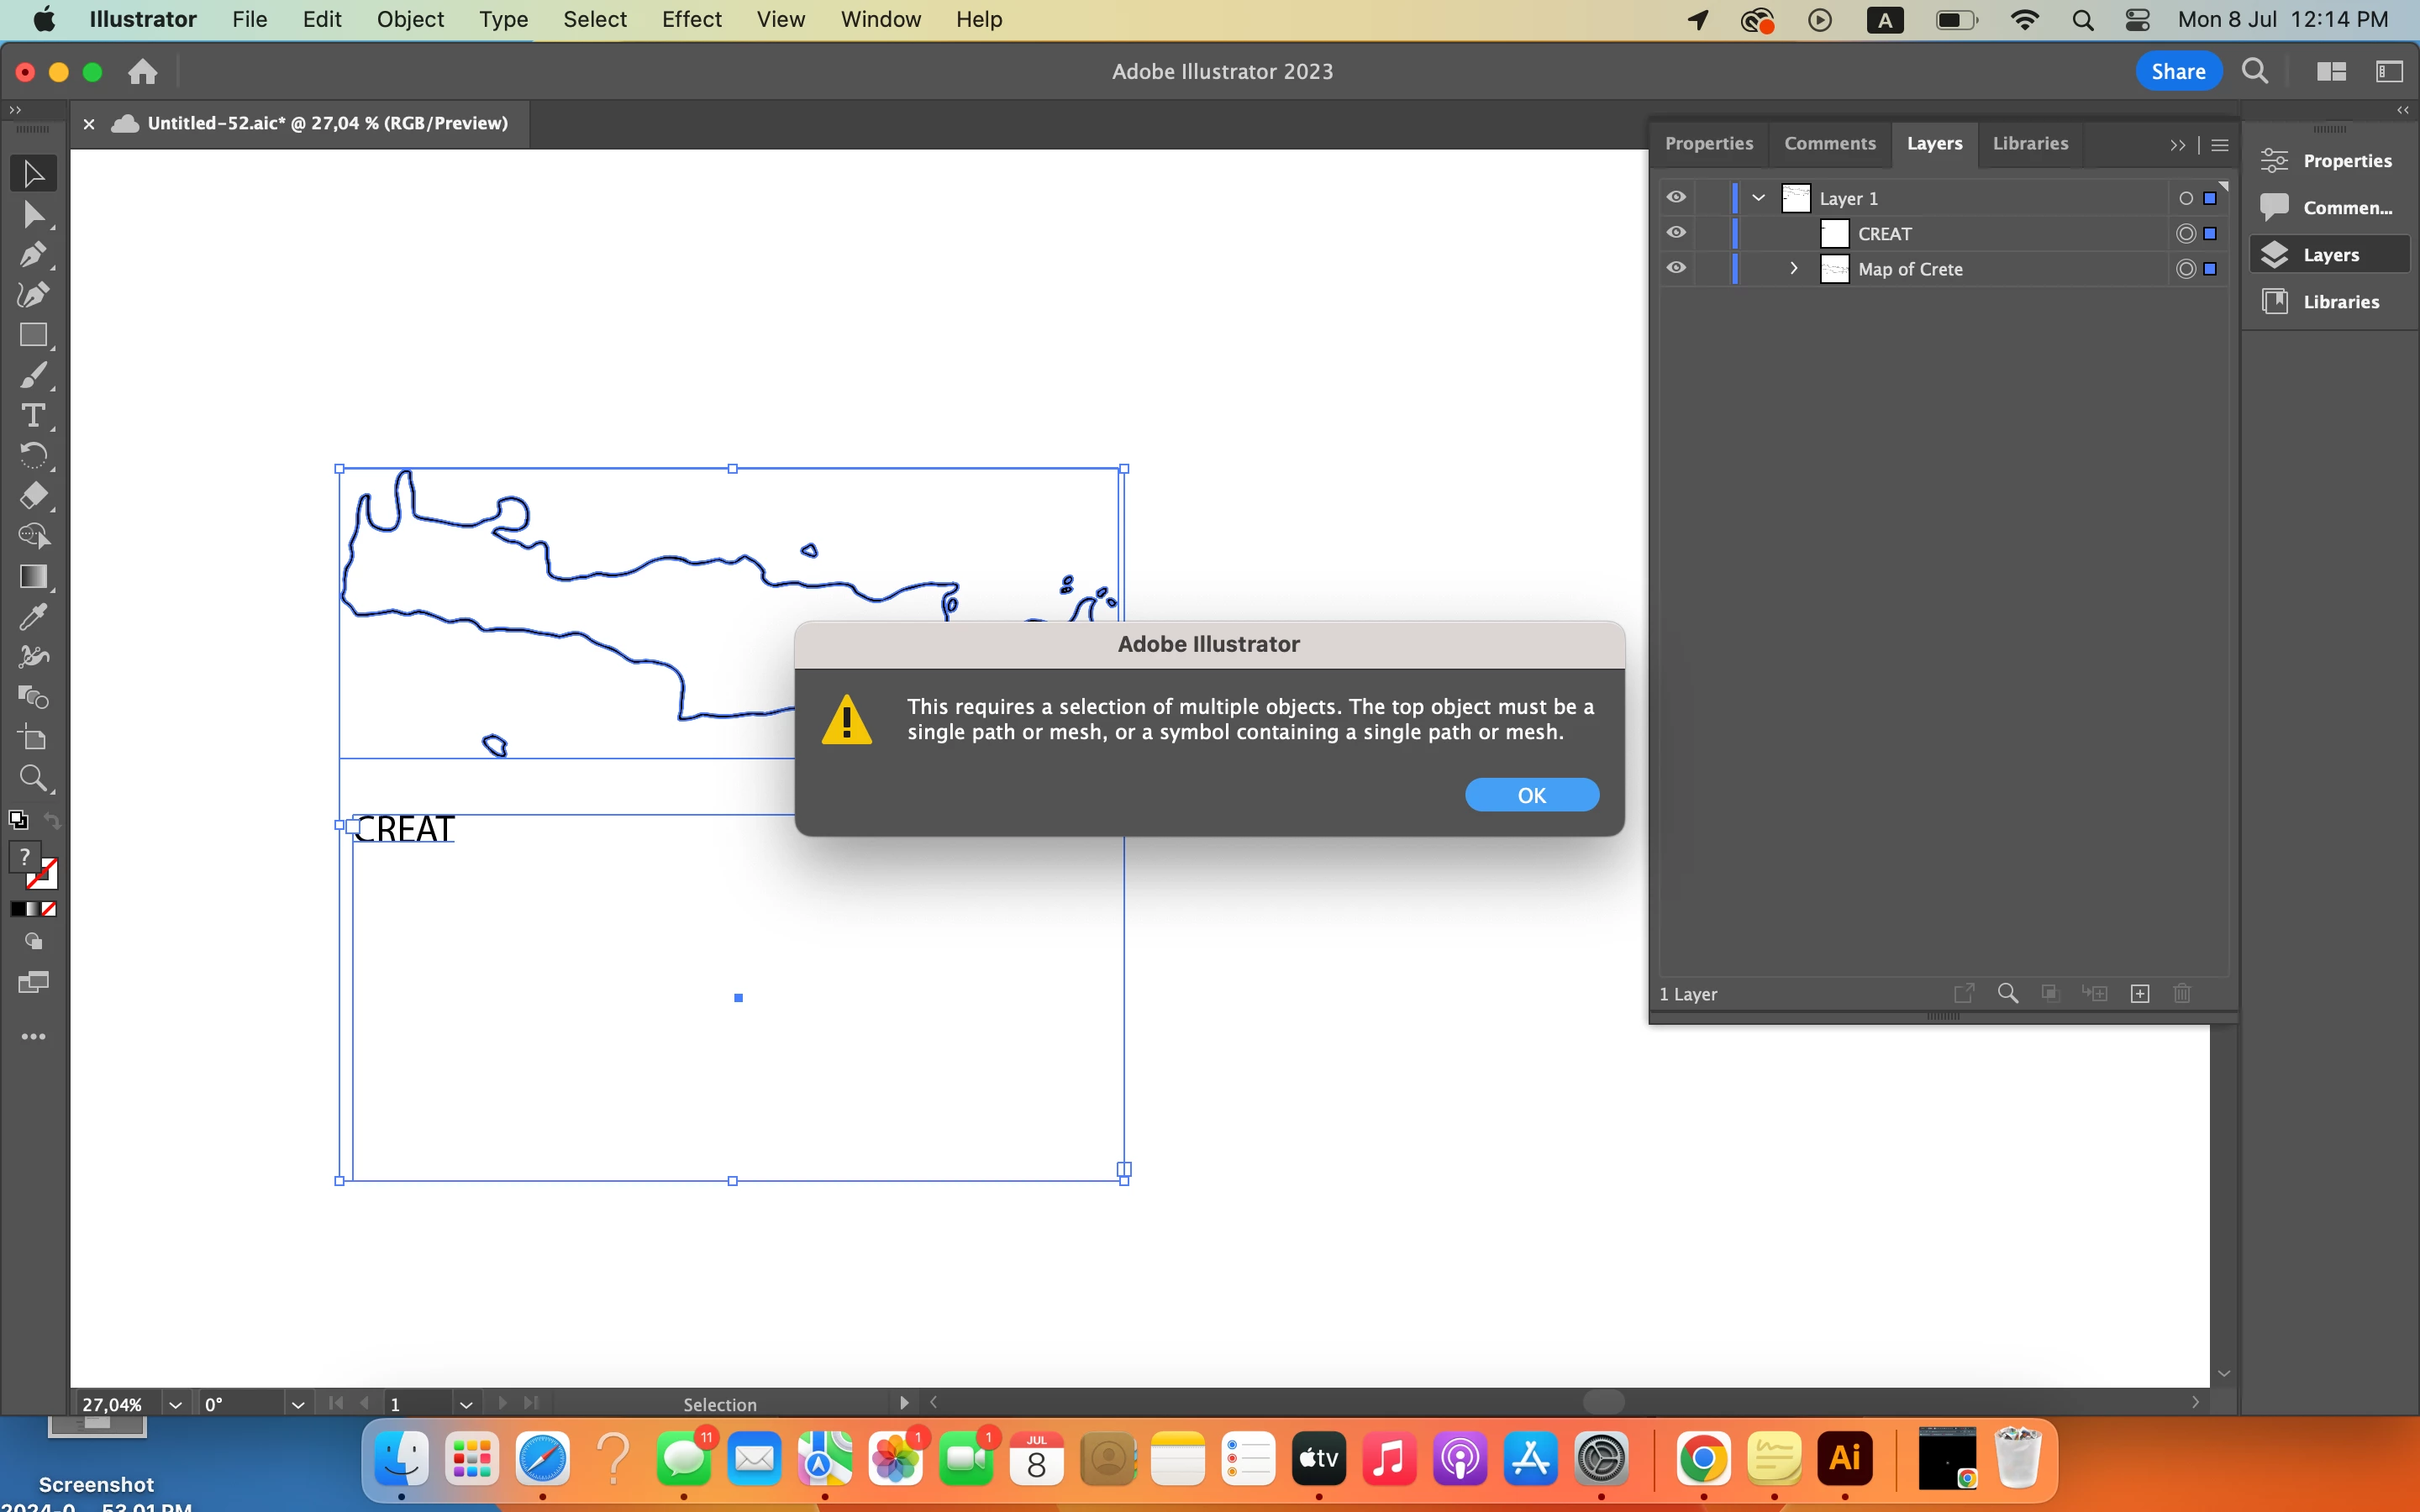The height and width of the screenshot is (1512, 2420).
Task: Select the Type tool
Action: 32,415
